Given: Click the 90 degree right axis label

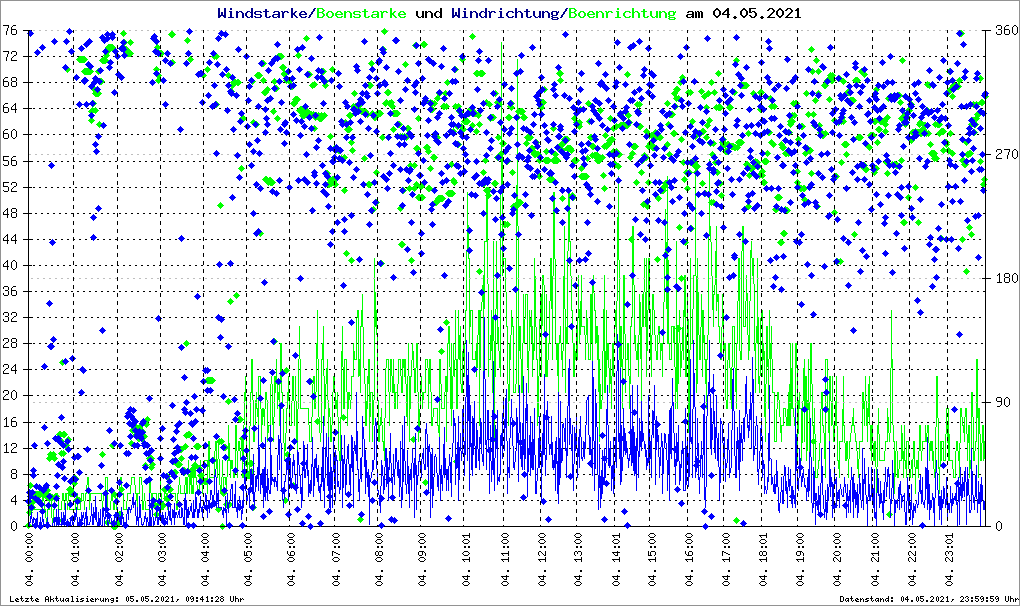Looking at the screenshot, I should (x=999, y=402).
